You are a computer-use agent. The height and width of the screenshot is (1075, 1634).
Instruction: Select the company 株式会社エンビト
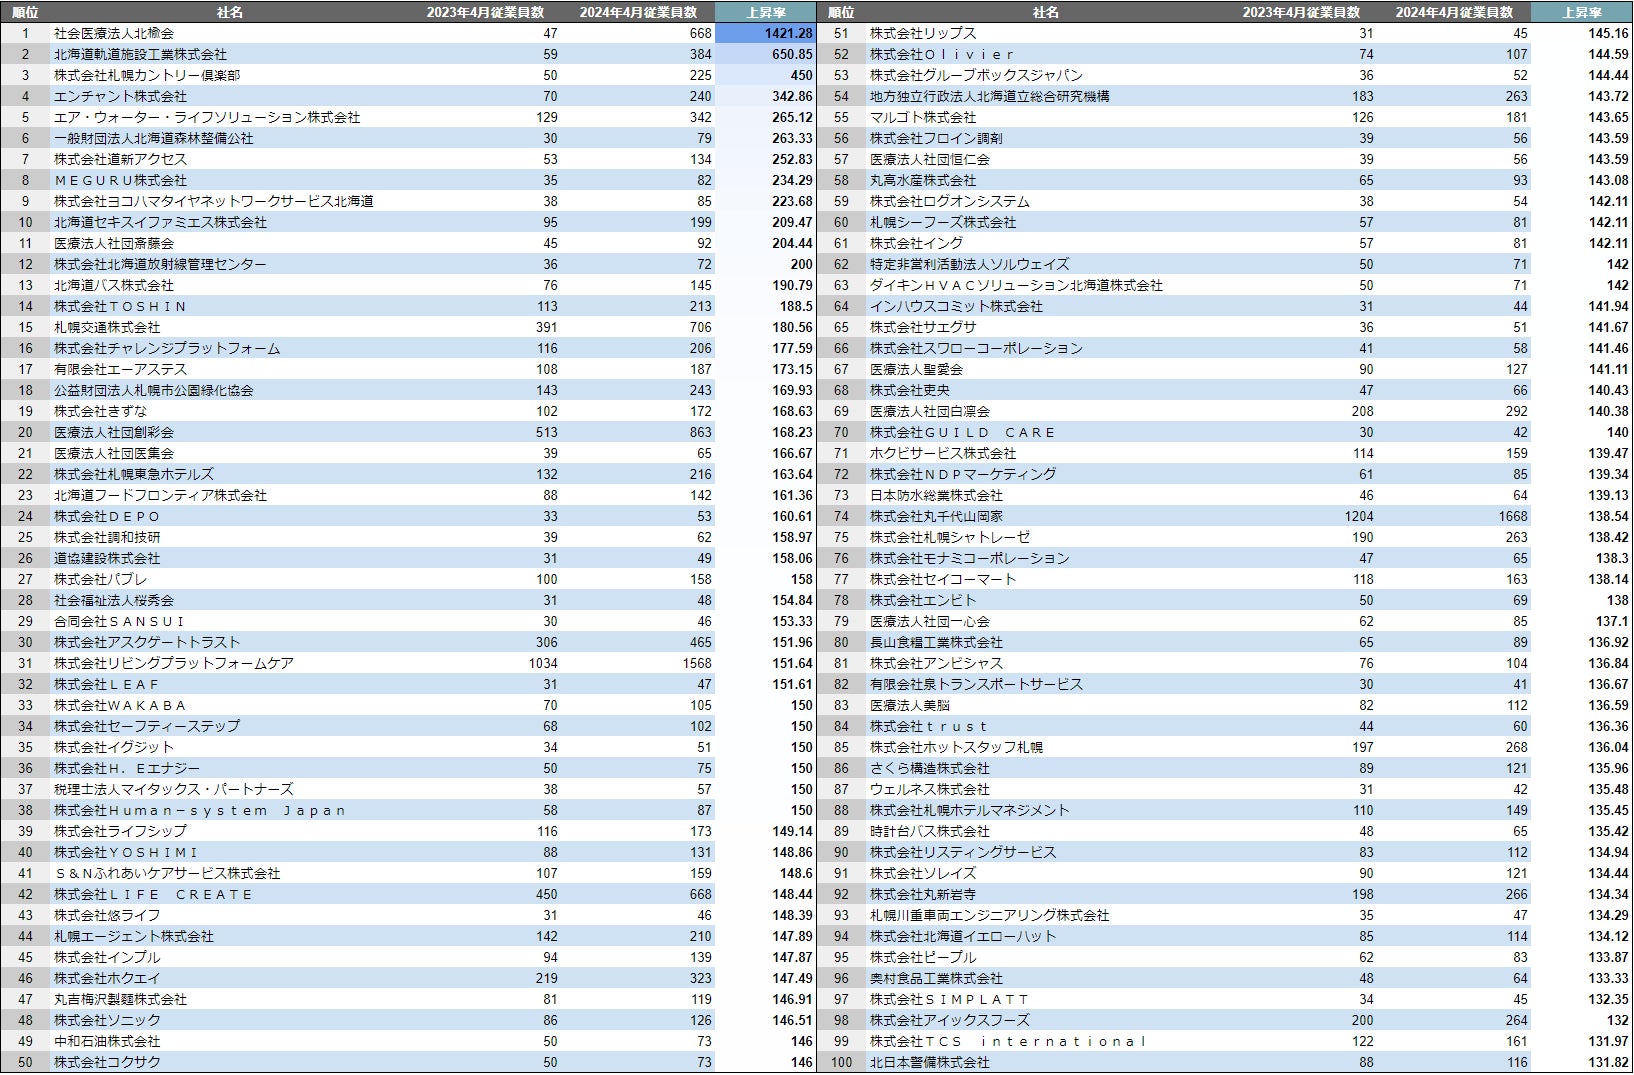point(923,600)
